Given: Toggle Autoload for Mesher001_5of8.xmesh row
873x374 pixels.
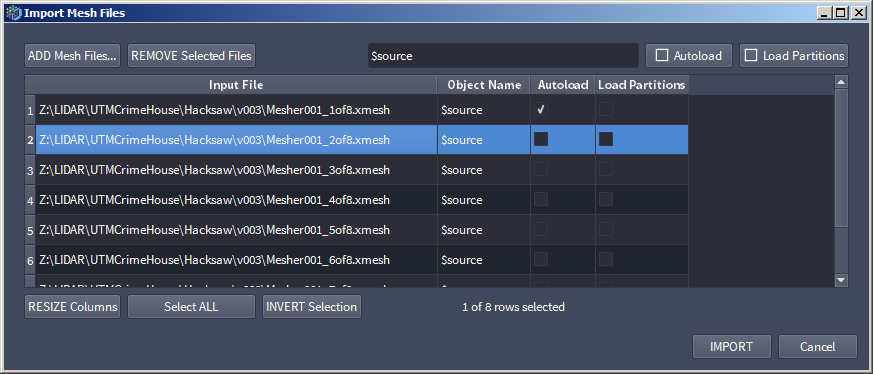Looking at the screenshot, I should 541,229.
